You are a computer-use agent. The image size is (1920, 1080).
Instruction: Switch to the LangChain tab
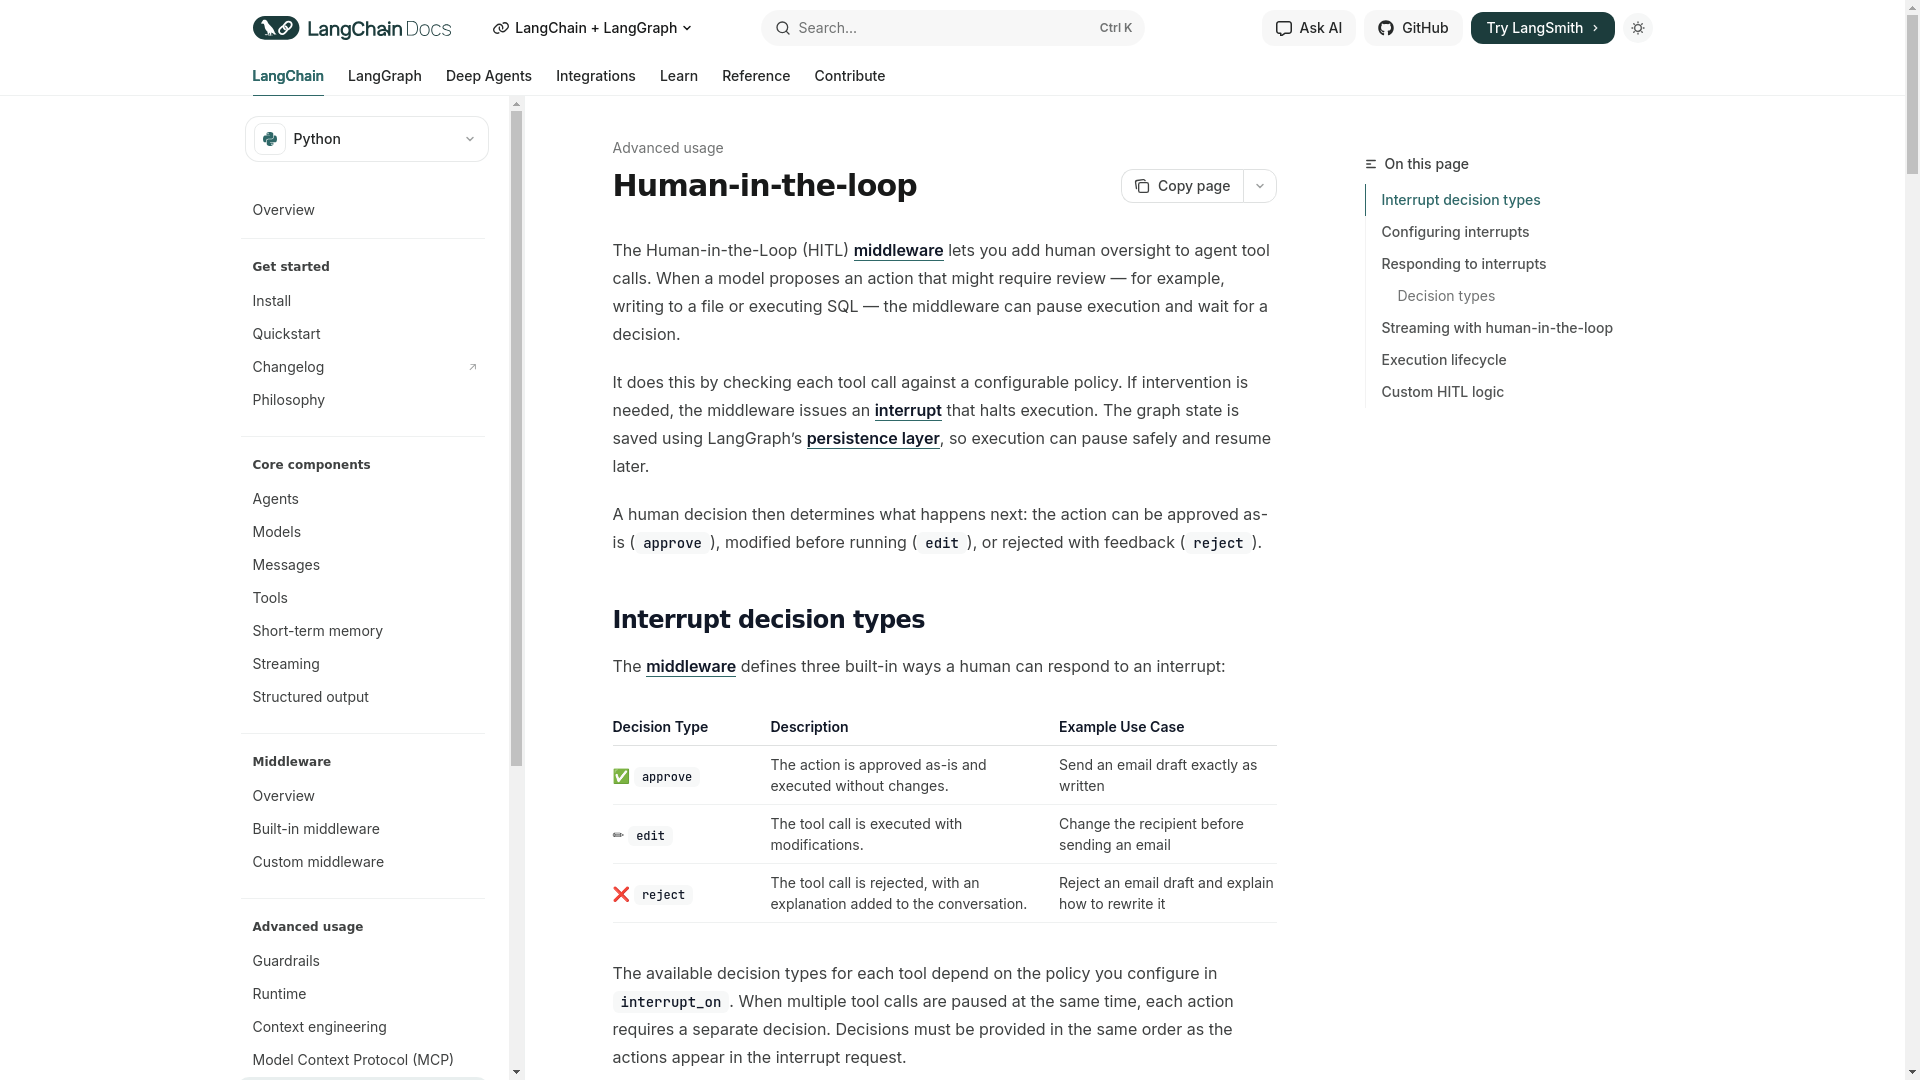(x=288, y=76)
